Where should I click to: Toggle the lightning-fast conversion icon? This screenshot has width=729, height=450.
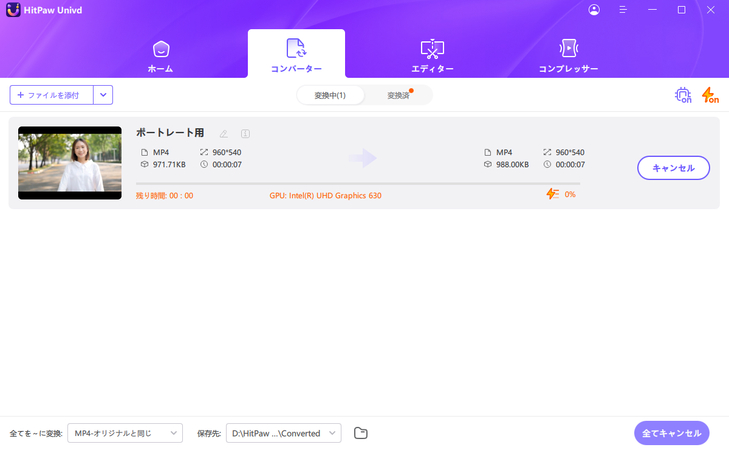click(709, 95)
